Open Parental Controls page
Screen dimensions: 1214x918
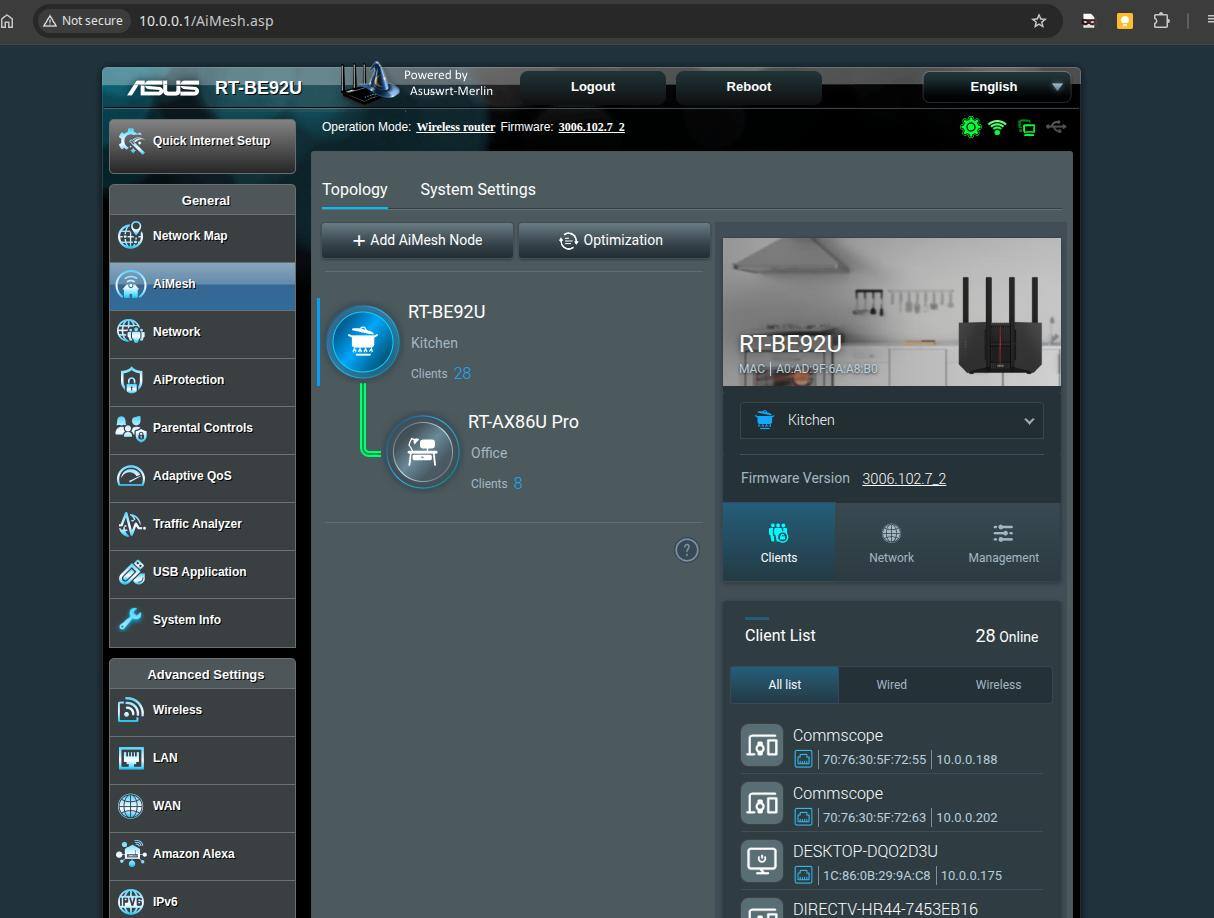[202, 428]
